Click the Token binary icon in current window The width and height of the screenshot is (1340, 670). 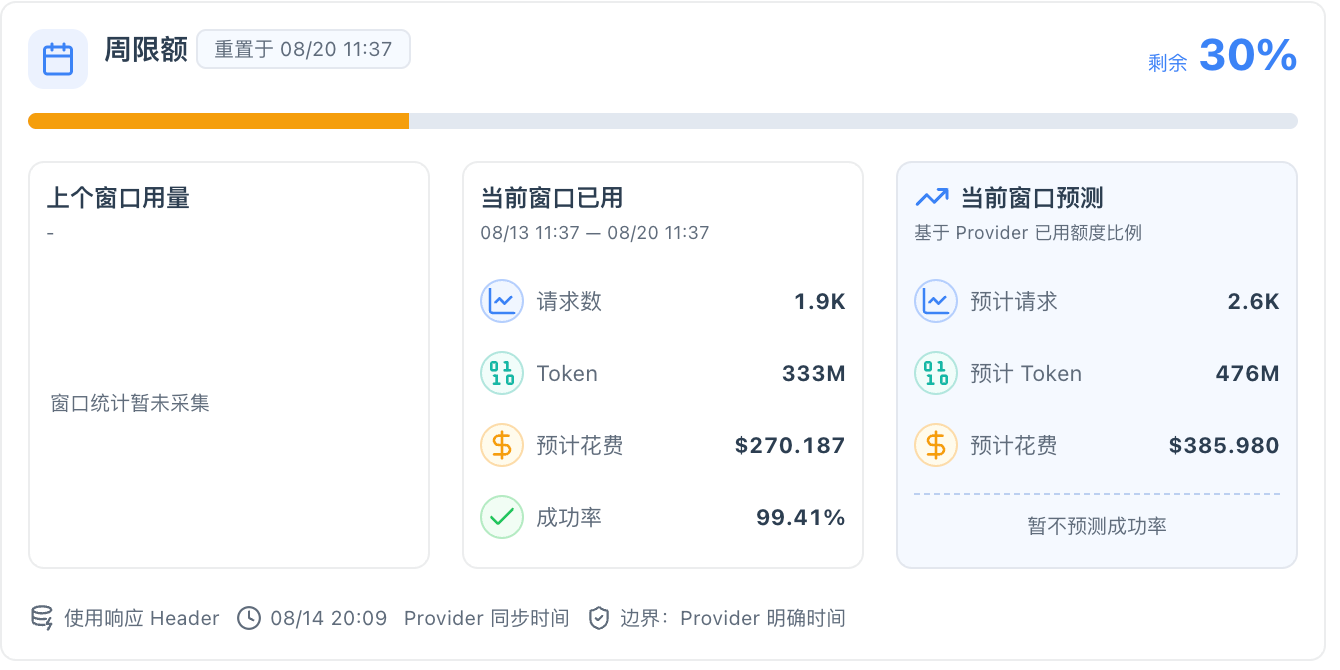click(502, 373)
